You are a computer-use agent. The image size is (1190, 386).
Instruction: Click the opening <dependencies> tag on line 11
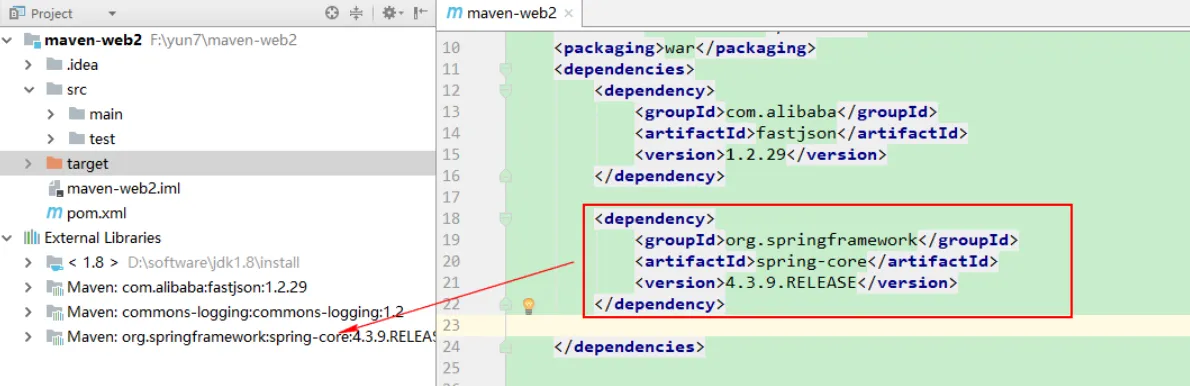(625, 70)
